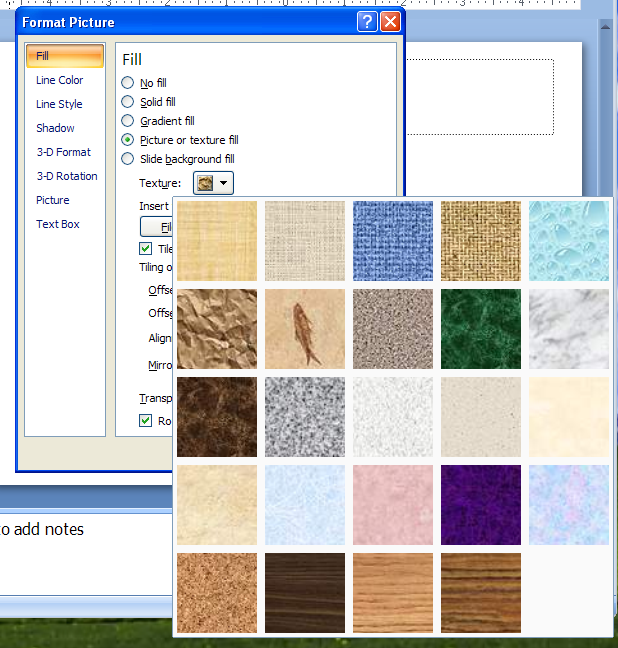
Task: Toggle the Rotate with shape checkbox
Action: [x=145, y=421]
